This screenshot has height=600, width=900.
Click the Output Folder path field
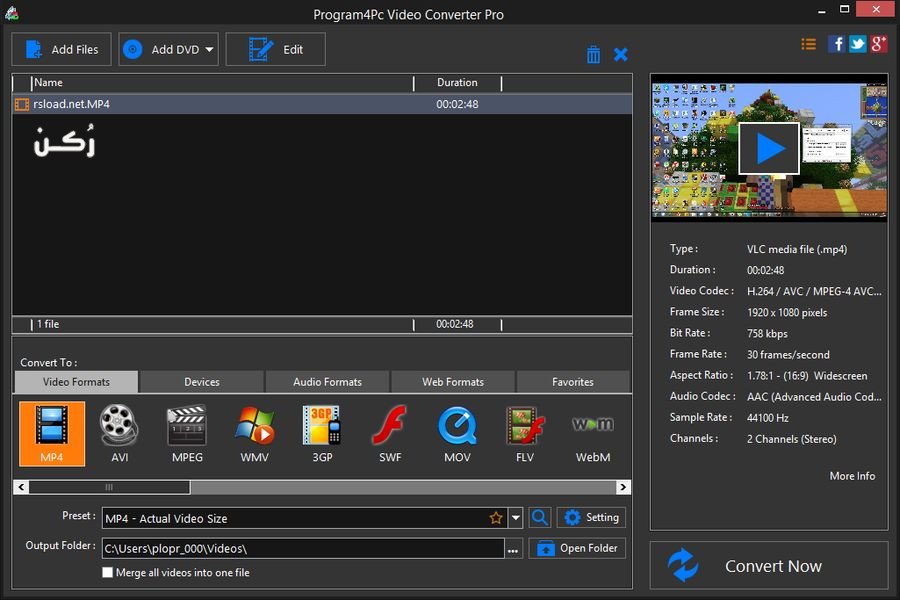pos(303,548)
